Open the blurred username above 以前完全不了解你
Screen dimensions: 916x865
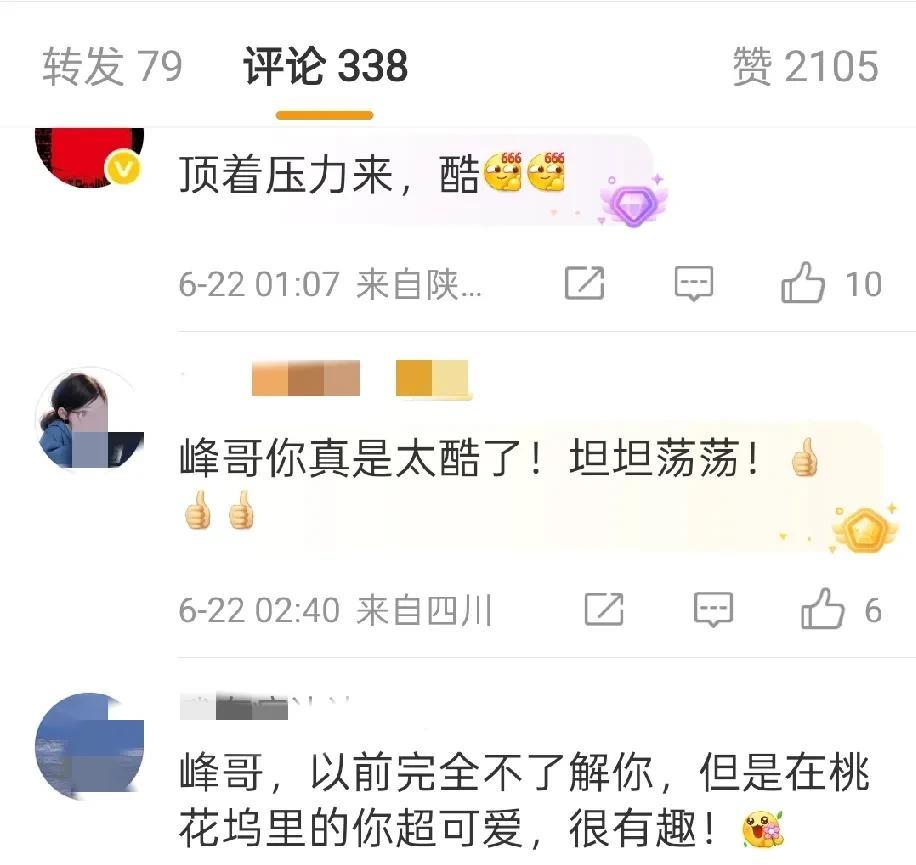coord(265,708)
